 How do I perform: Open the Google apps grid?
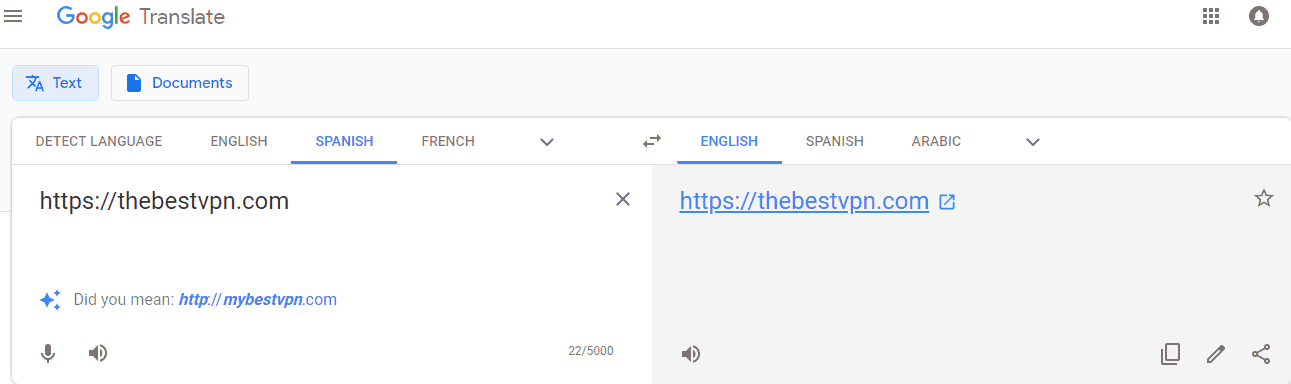pos(1211,16)
